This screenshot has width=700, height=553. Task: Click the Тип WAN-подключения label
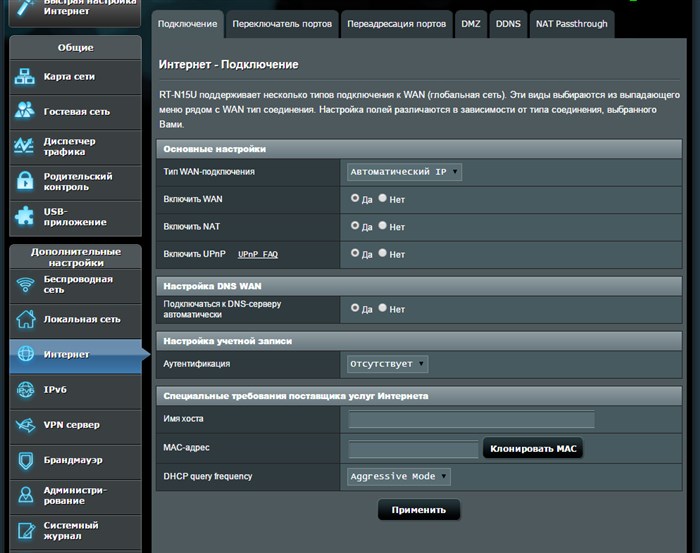point(209,172)
